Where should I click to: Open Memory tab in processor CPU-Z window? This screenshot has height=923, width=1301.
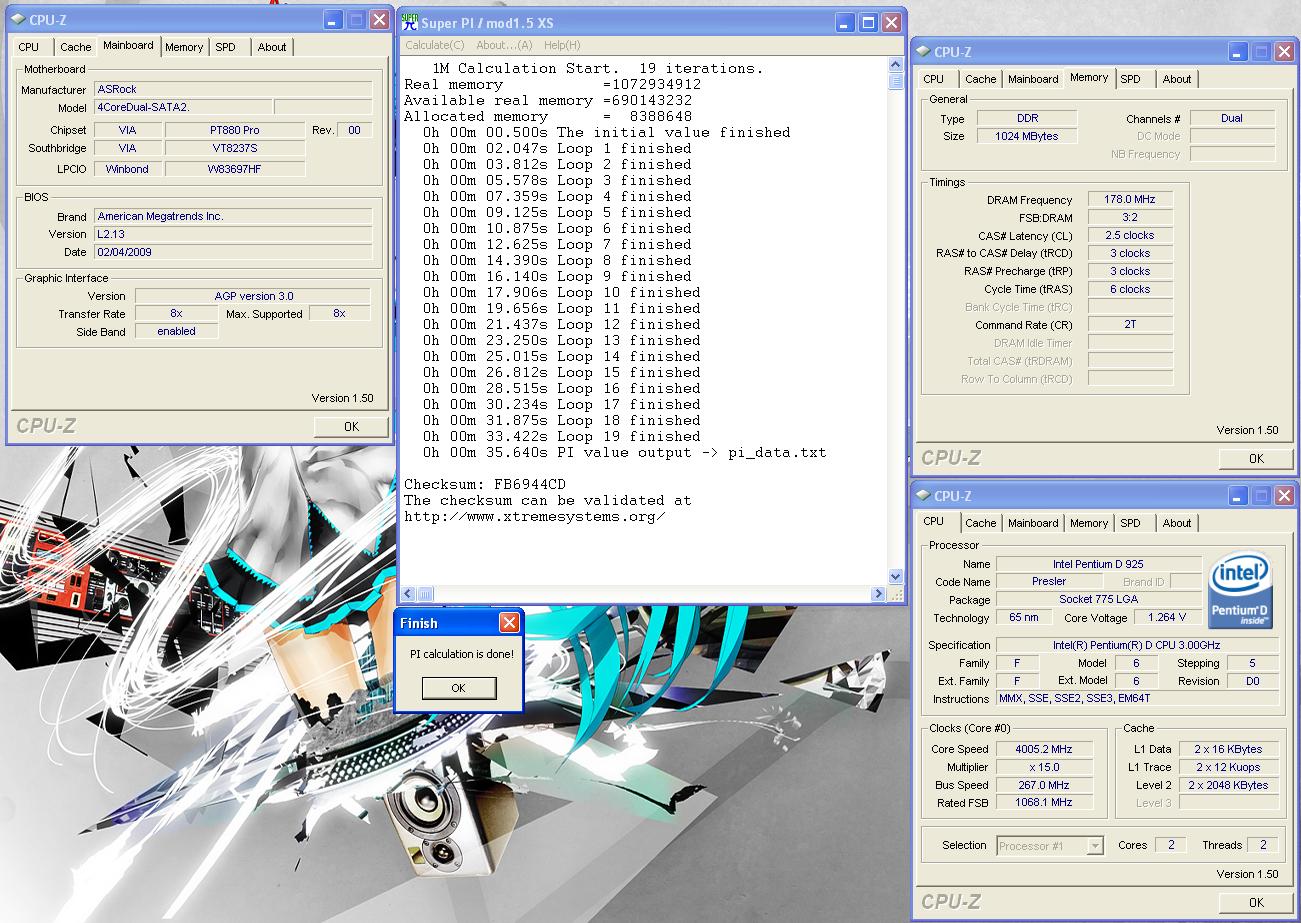point(1089,523)
